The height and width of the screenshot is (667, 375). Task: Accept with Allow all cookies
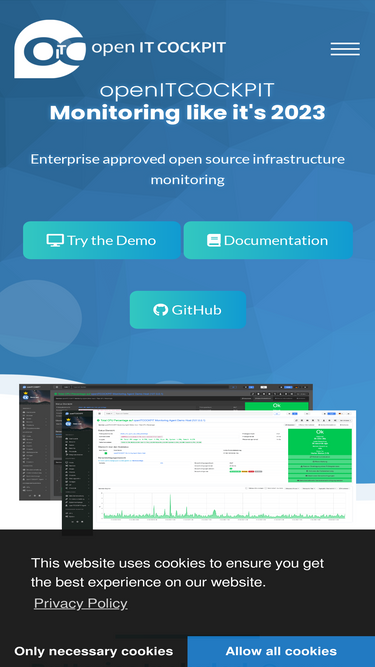pos(281,651)
